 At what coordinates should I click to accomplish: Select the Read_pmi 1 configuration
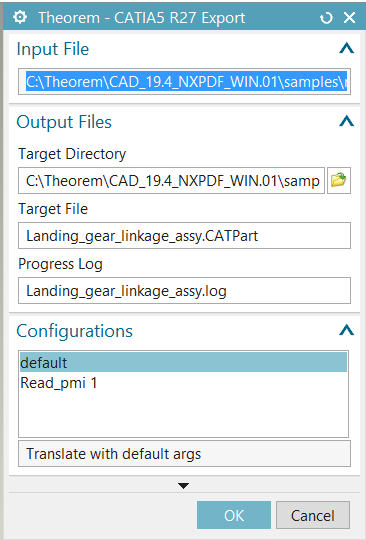coord(184,383)
